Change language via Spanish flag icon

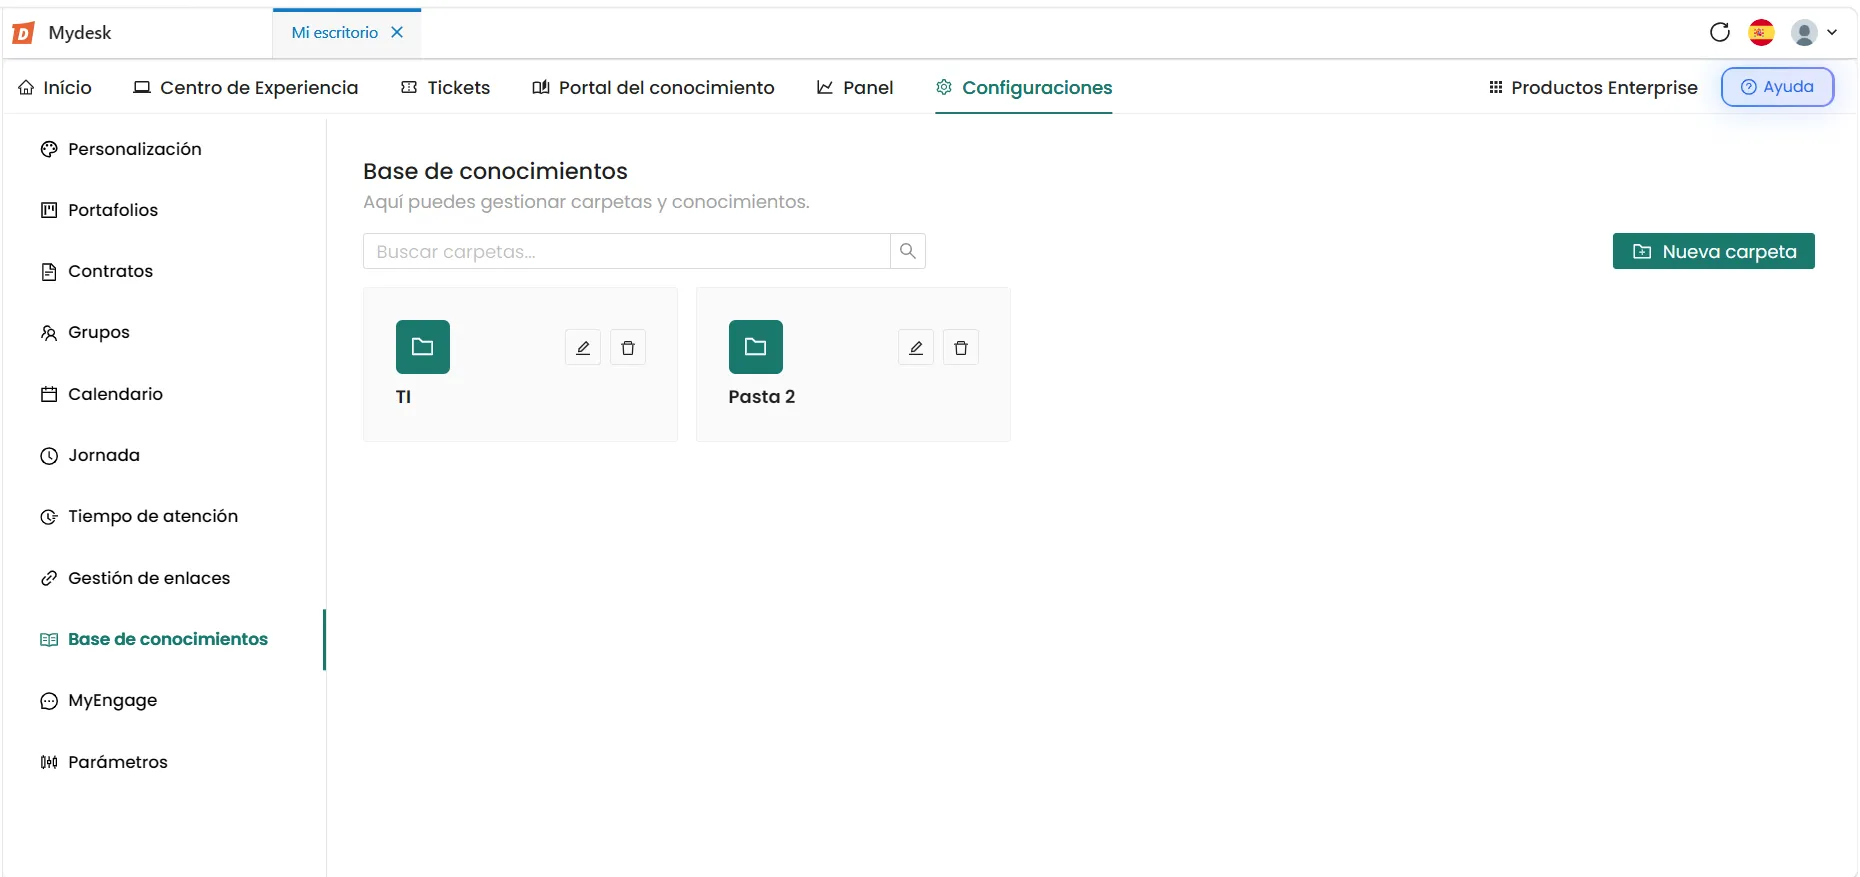coord(1762,32)
